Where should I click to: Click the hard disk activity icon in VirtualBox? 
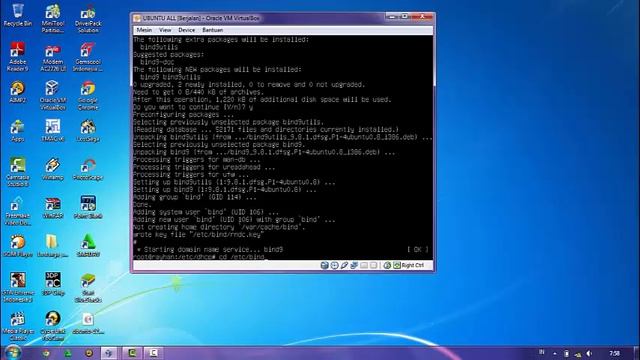(x=324, y=265)
